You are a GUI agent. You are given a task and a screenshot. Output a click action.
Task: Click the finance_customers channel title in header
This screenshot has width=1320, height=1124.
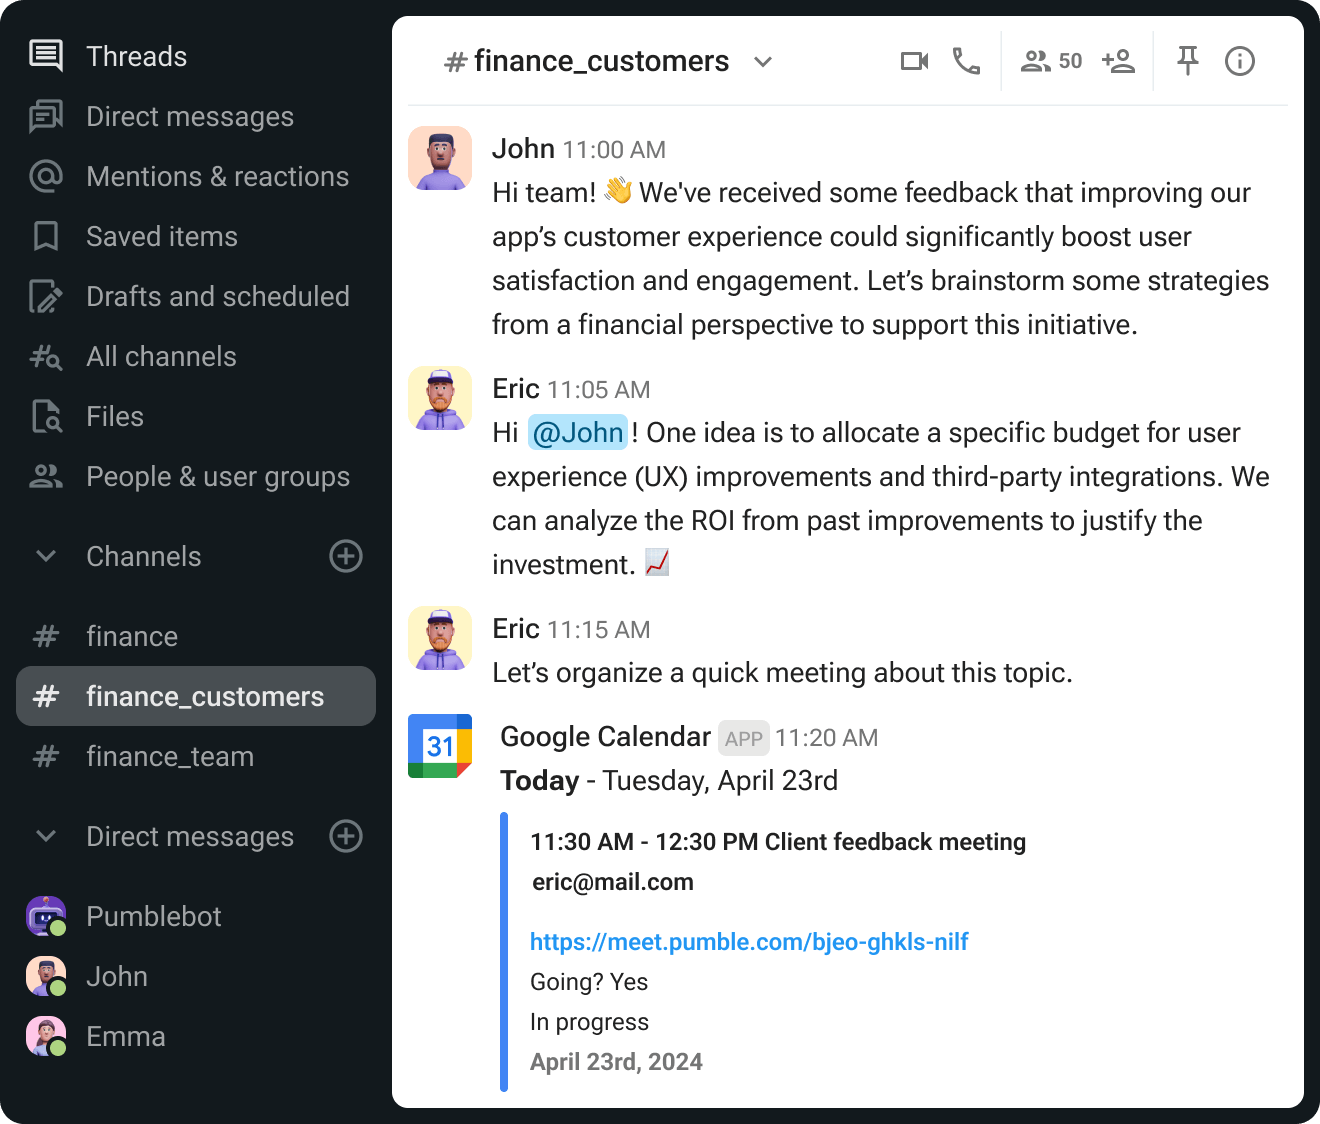[601, 61]
